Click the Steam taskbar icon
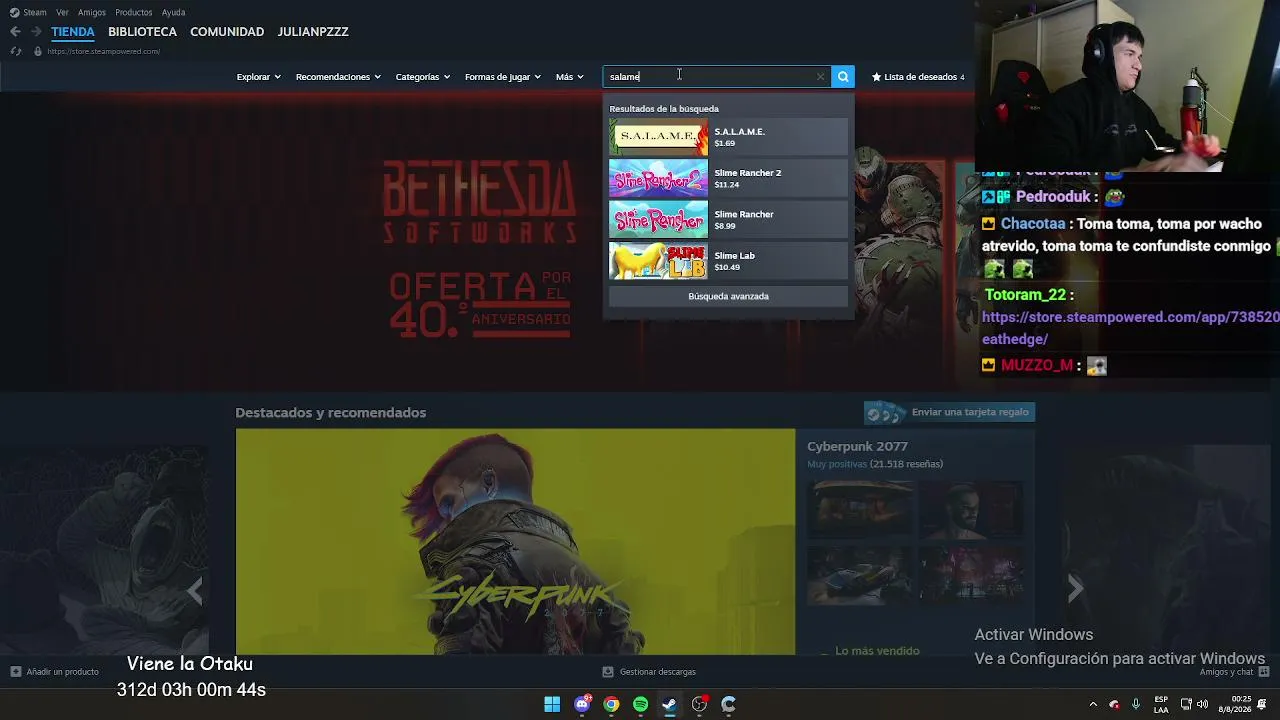This screenshot has width=1280, height=720. [x=670, y=704]
